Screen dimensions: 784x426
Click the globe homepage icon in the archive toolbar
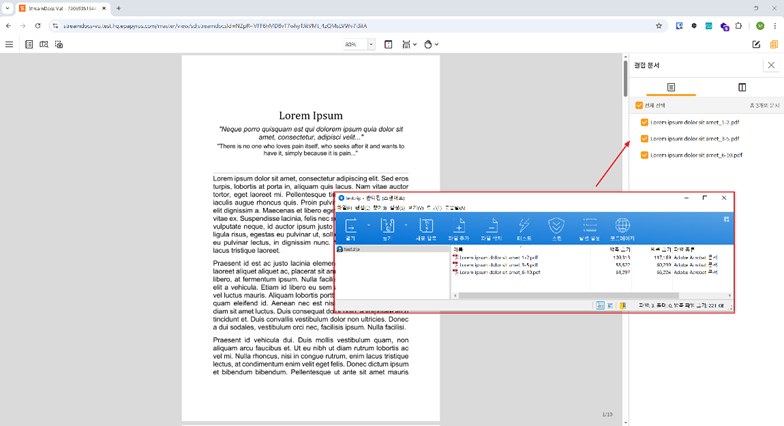click(623, 228)
